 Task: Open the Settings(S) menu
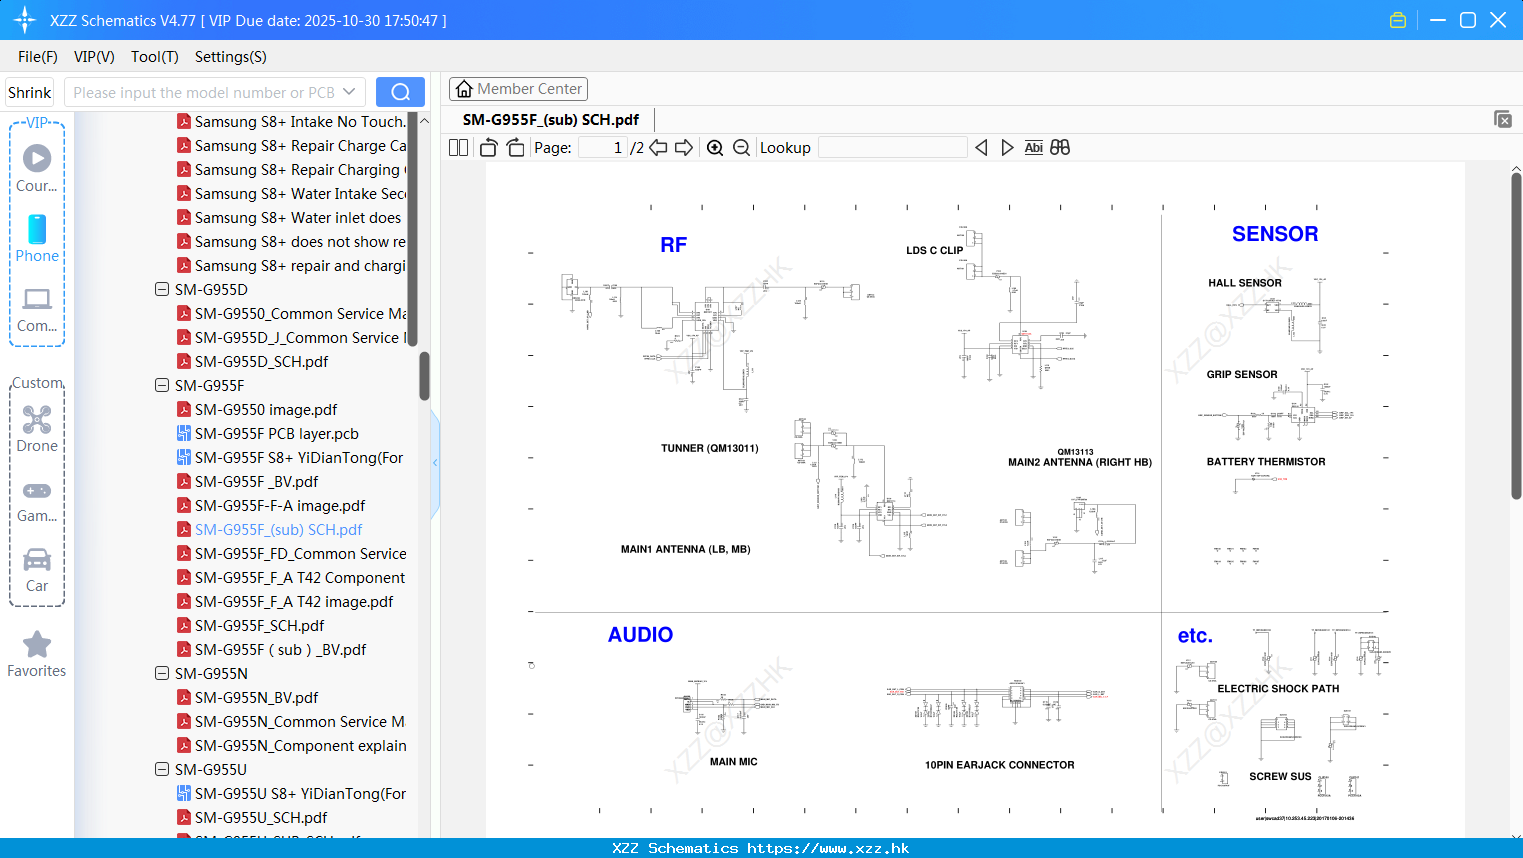tap(231, 57)
